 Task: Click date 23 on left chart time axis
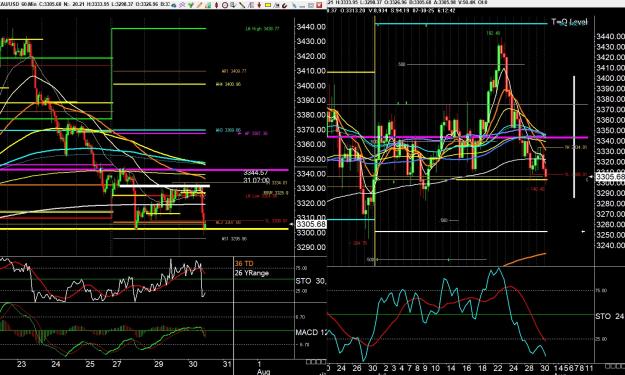point(21,364)
